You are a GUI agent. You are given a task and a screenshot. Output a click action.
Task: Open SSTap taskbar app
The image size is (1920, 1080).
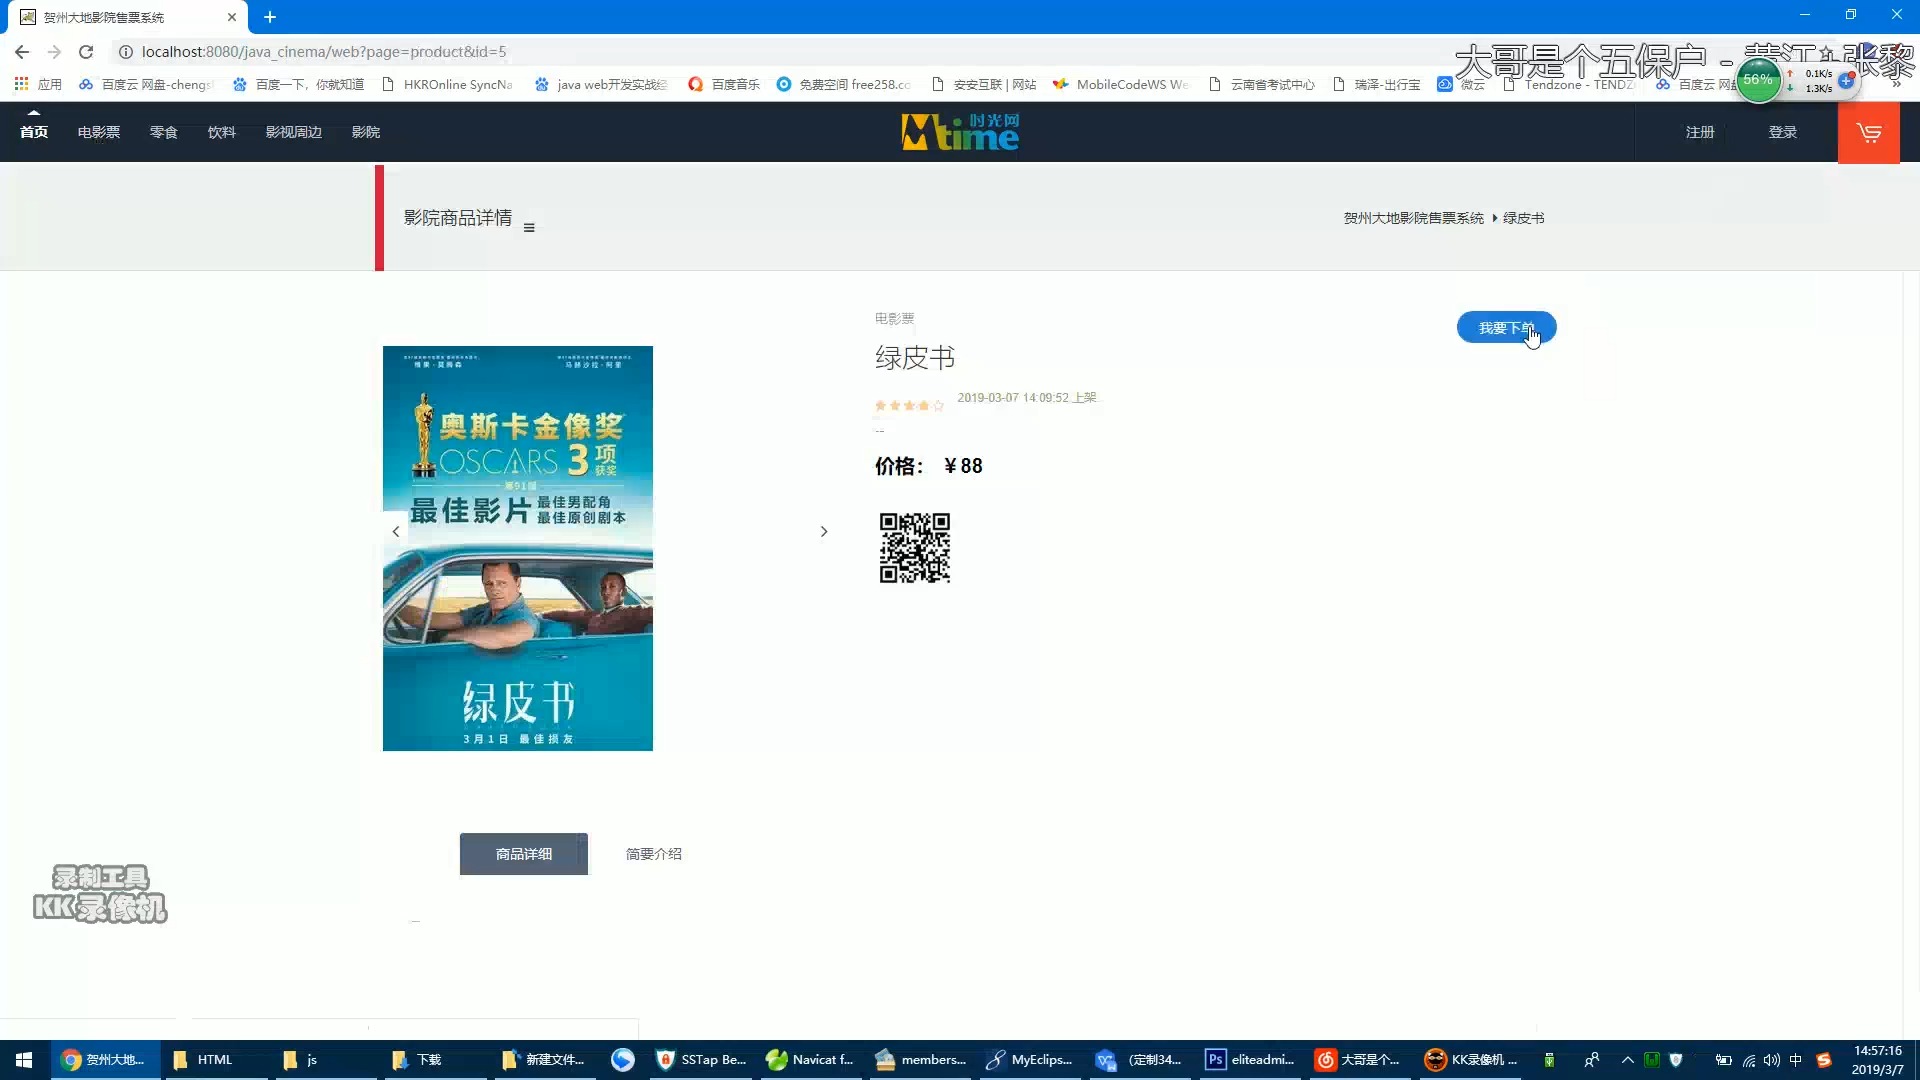click(702, 1060)
